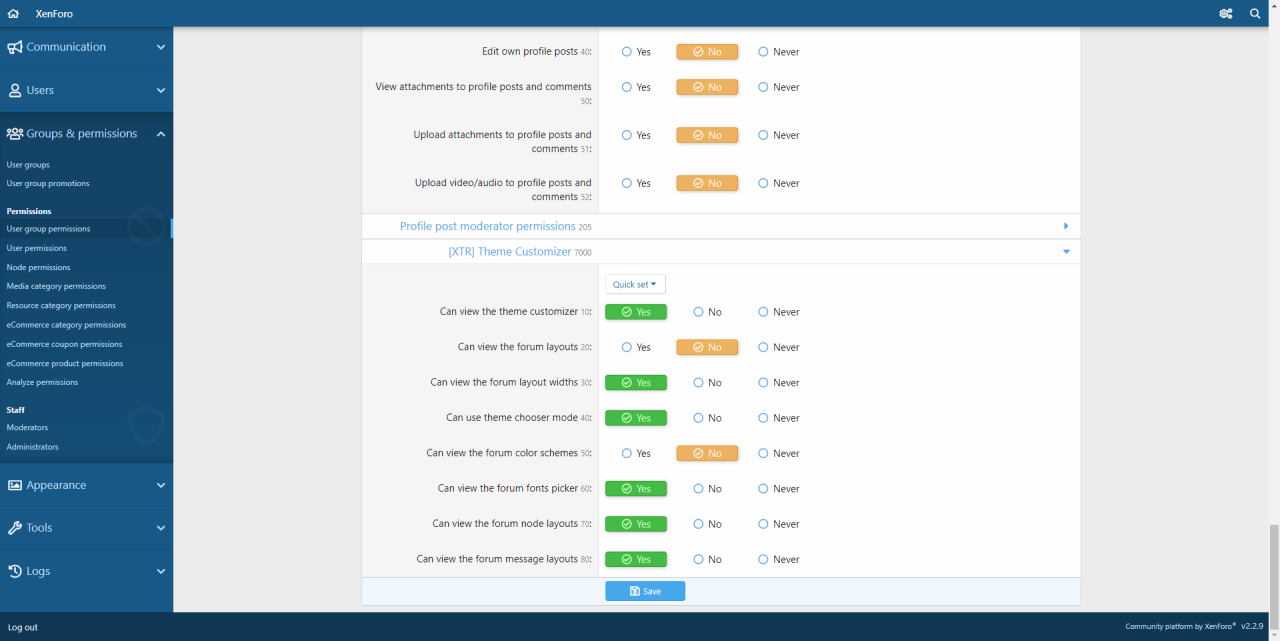Select Never for 'Can view the theme customizer'
Image resolution: width=1280 pixels, height=641 pixels.
763,312
